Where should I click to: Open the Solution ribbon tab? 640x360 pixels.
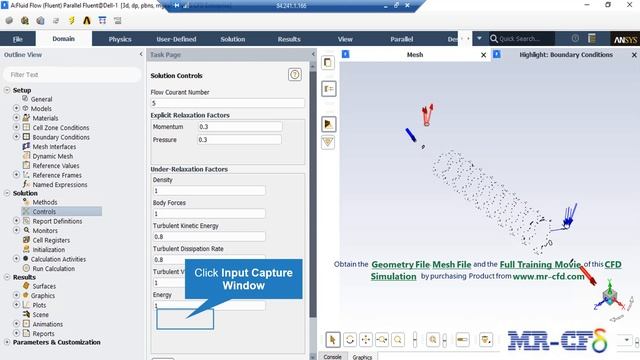coord(233,39)
